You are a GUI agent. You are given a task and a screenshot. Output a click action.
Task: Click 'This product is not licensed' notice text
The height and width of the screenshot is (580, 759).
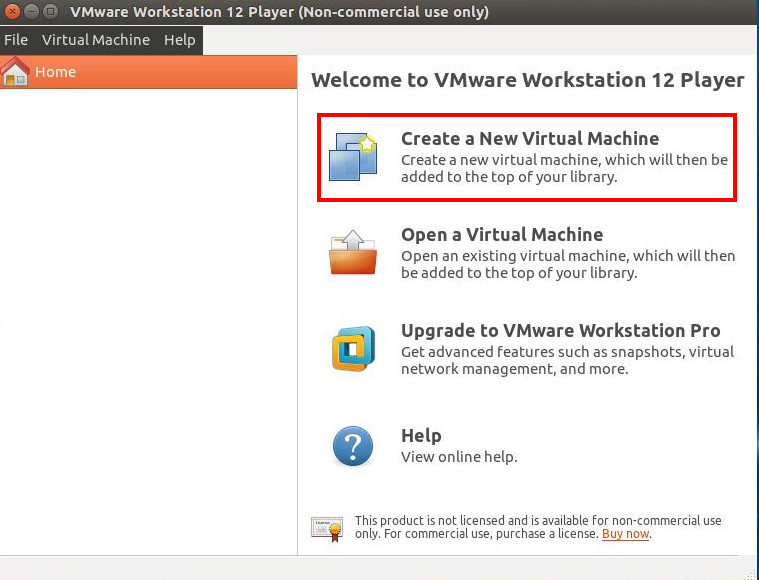tap(538, 527)
